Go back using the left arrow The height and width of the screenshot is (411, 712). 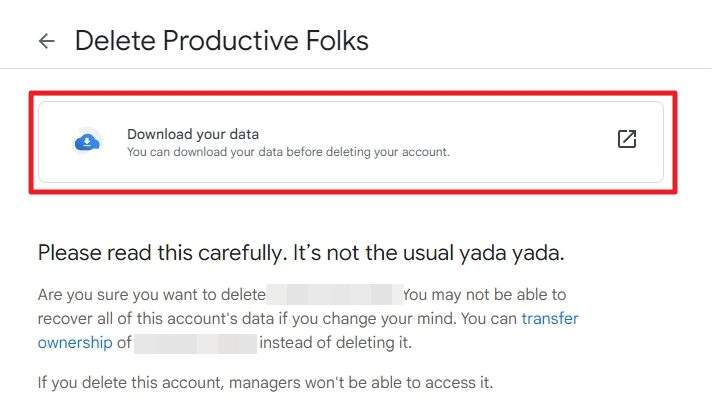[47, 41]
